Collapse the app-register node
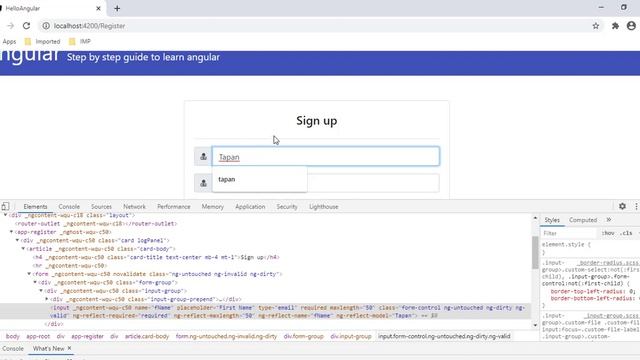Viewport: 640px width, 360px height. 11,232
